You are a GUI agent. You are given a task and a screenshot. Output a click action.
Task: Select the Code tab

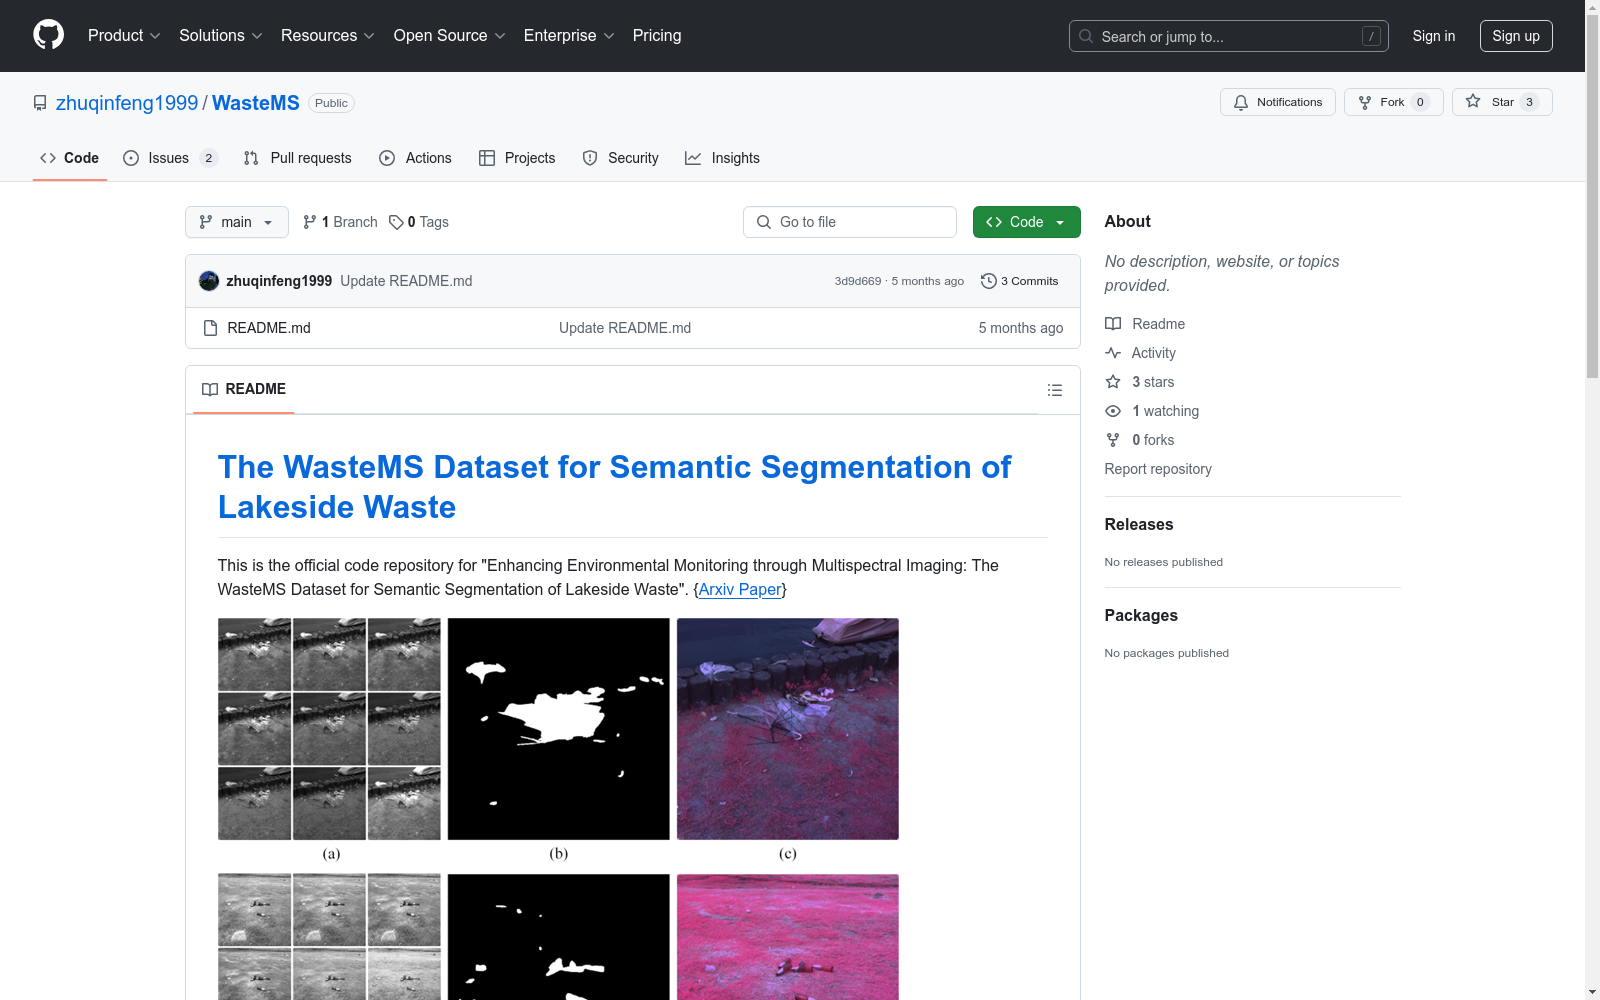point(70,158)
